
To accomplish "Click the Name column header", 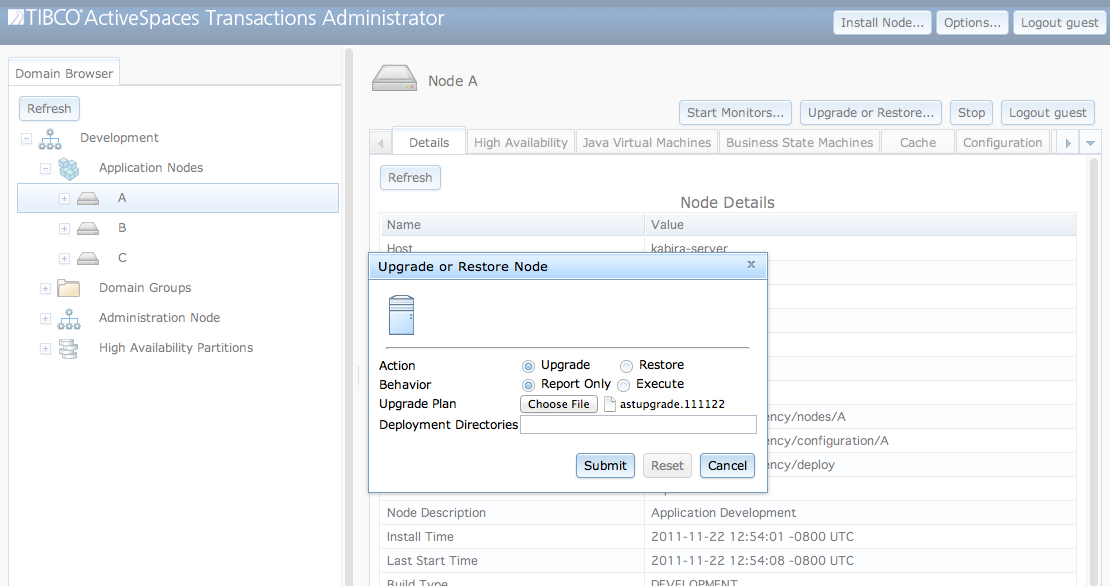I will point(512,224).
